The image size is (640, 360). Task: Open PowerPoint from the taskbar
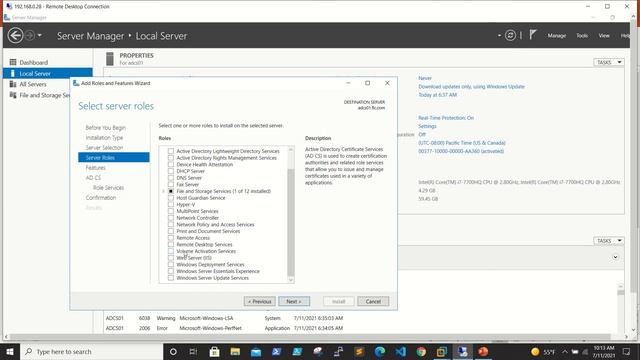coord(483,351)
